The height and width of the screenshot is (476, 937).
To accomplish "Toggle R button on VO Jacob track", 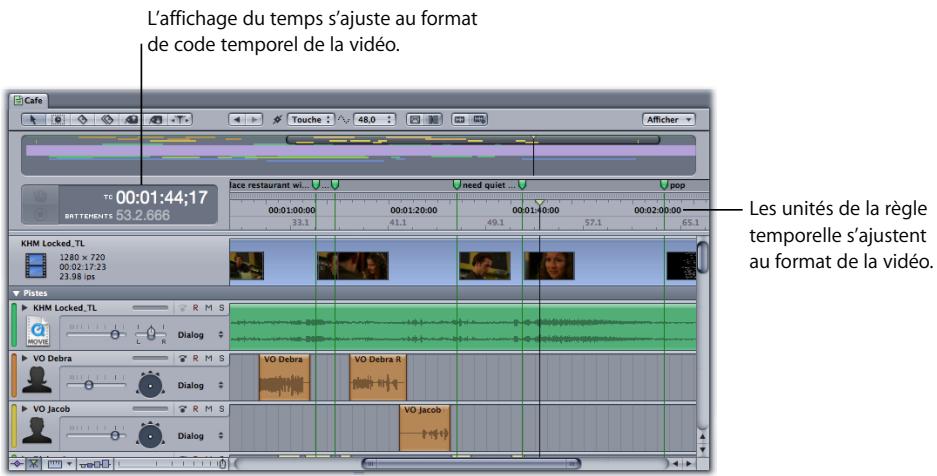I will (x=195, y=409).
